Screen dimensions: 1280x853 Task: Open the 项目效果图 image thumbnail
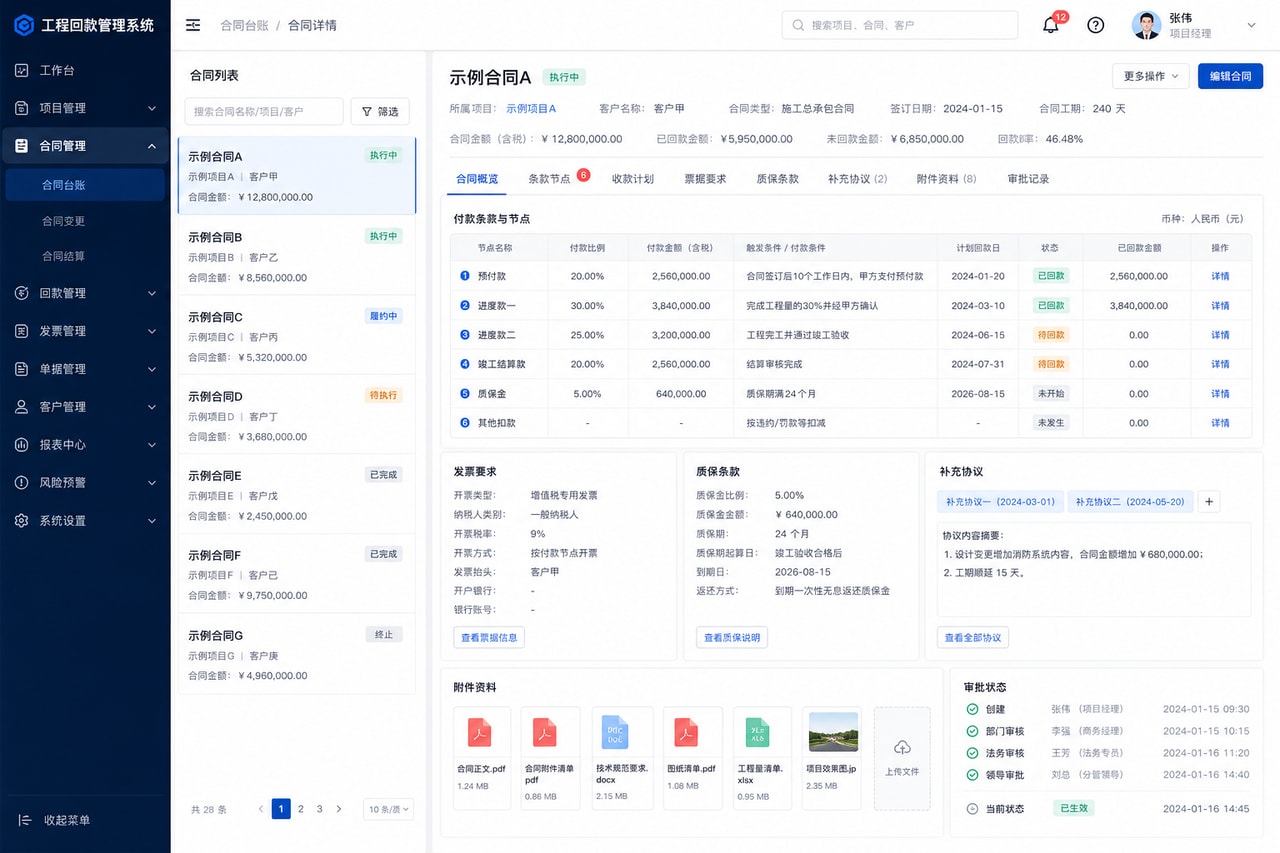(833, 732)
